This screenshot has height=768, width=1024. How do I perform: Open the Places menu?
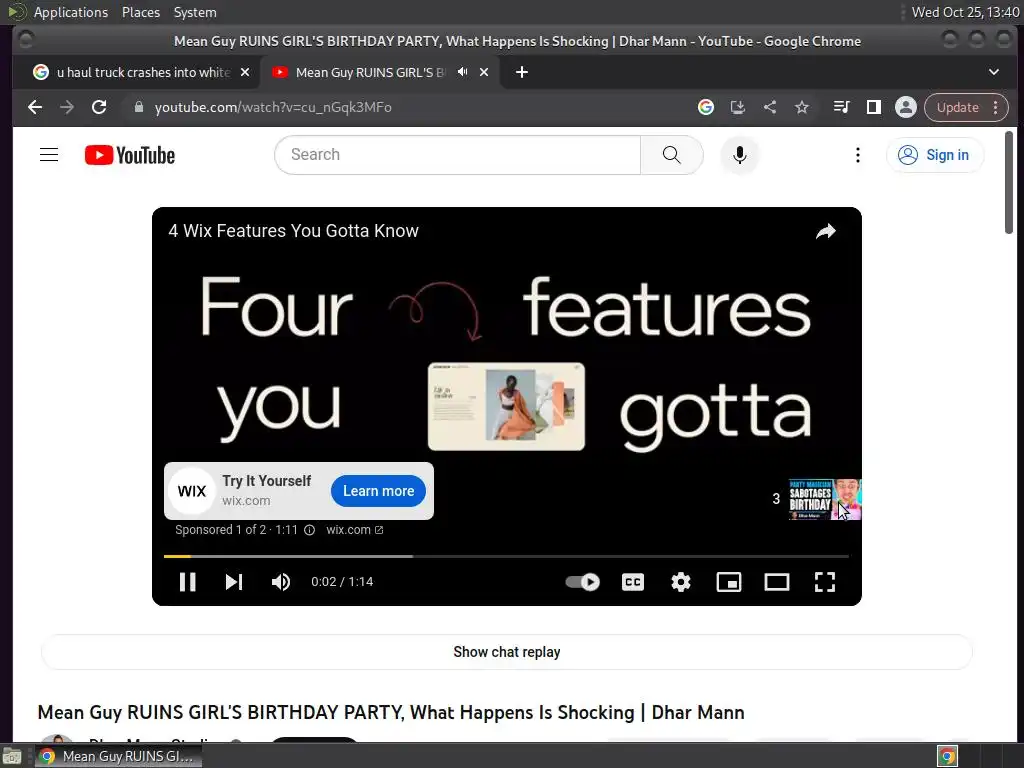click(141, 12)
